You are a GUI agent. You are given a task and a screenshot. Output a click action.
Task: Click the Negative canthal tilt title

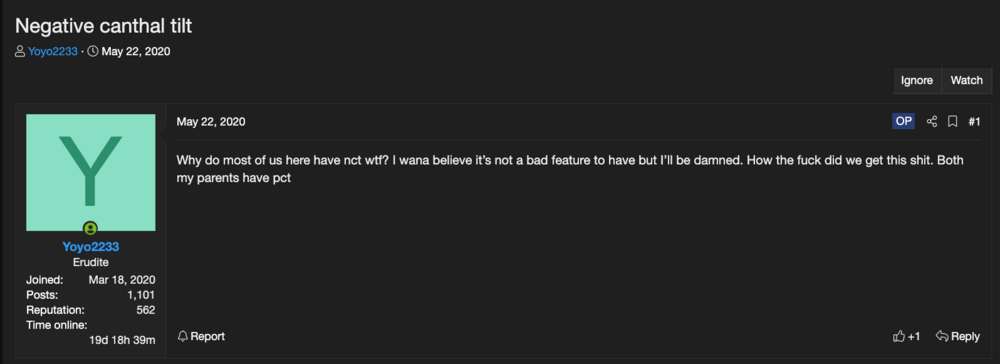[103, 26]
